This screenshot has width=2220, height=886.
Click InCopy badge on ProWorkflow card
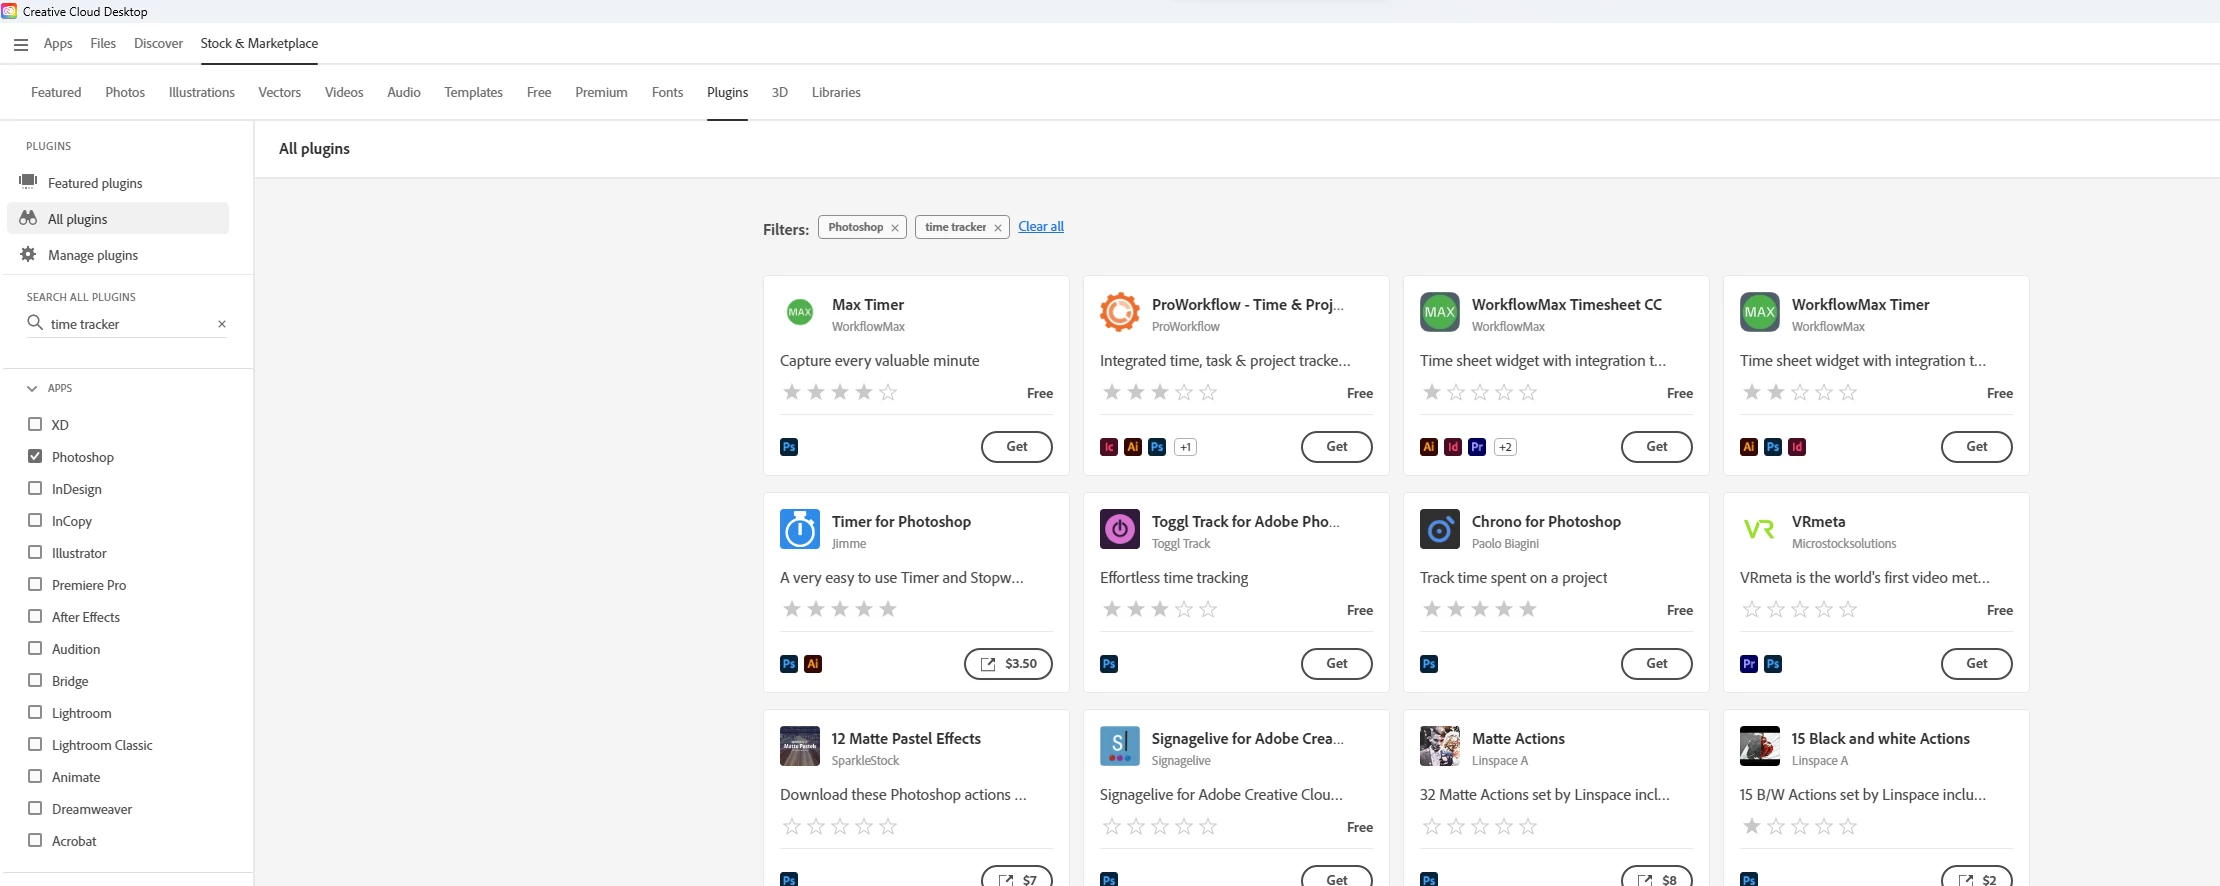pyautogui.click(x=1109, y=447)
